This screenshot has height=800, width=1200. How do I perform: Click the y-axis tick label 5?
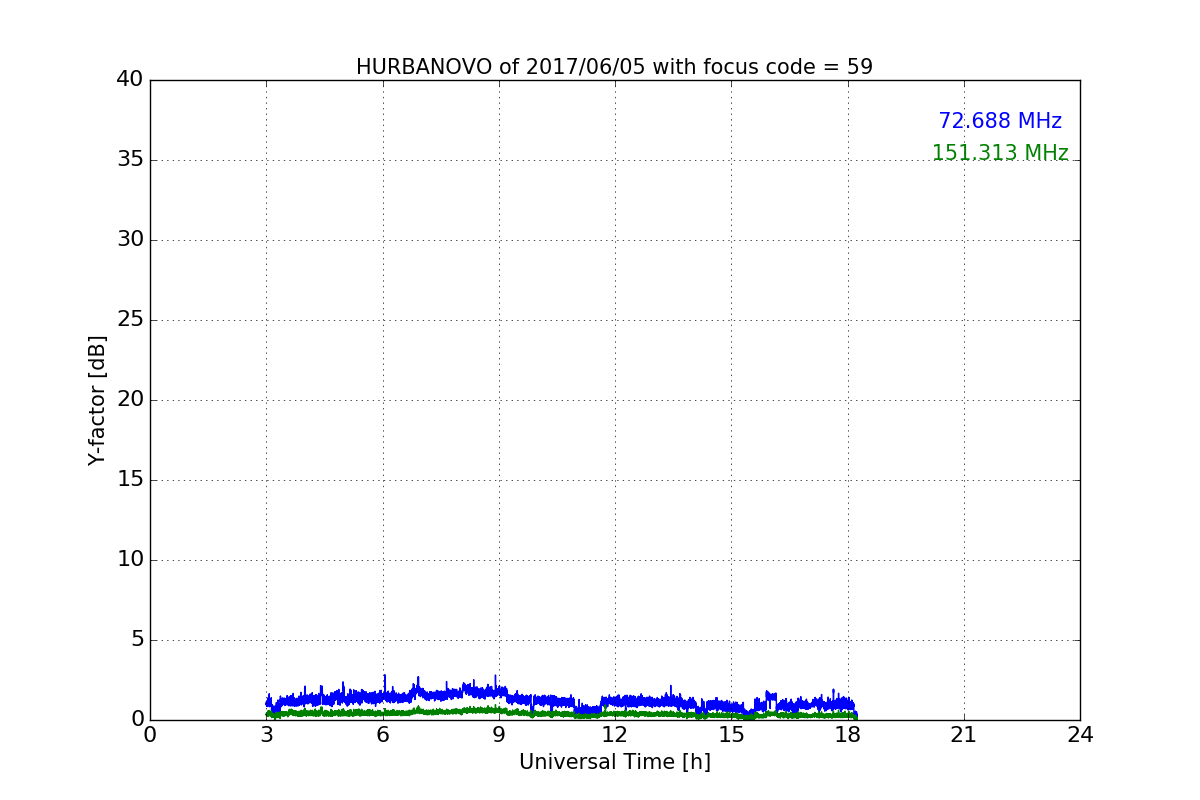pos(137,640)
